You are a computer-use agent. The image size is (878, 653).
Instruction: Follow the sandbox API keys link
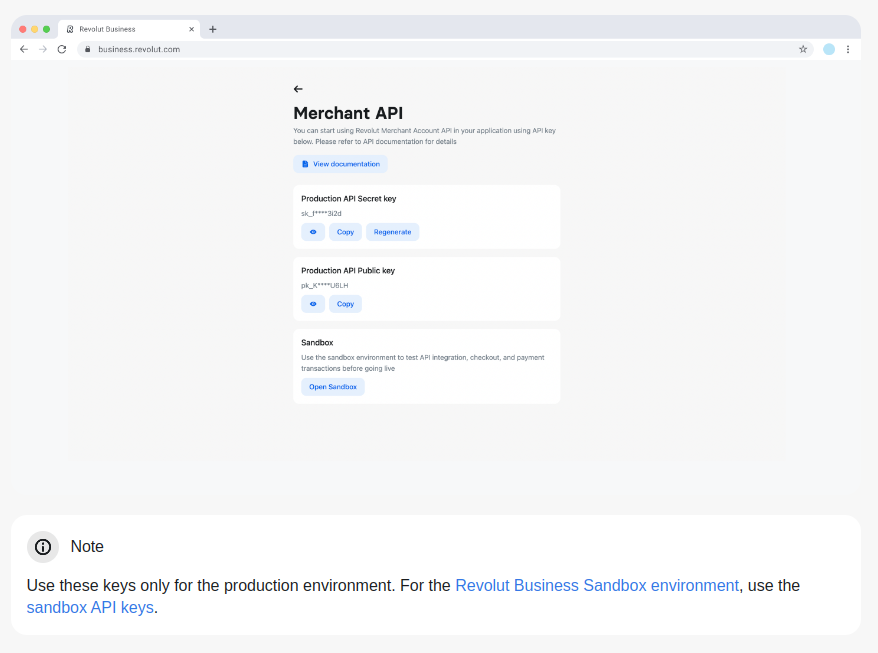pos(90,607)
